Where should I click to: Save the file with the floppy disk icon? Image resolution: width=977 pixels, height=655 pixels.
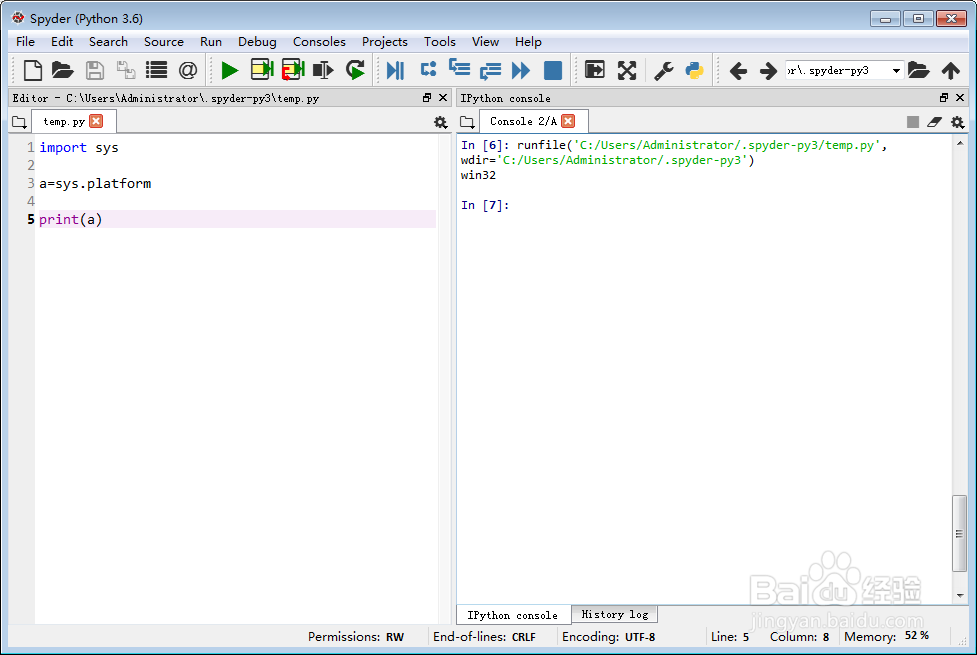pos(95,70)
